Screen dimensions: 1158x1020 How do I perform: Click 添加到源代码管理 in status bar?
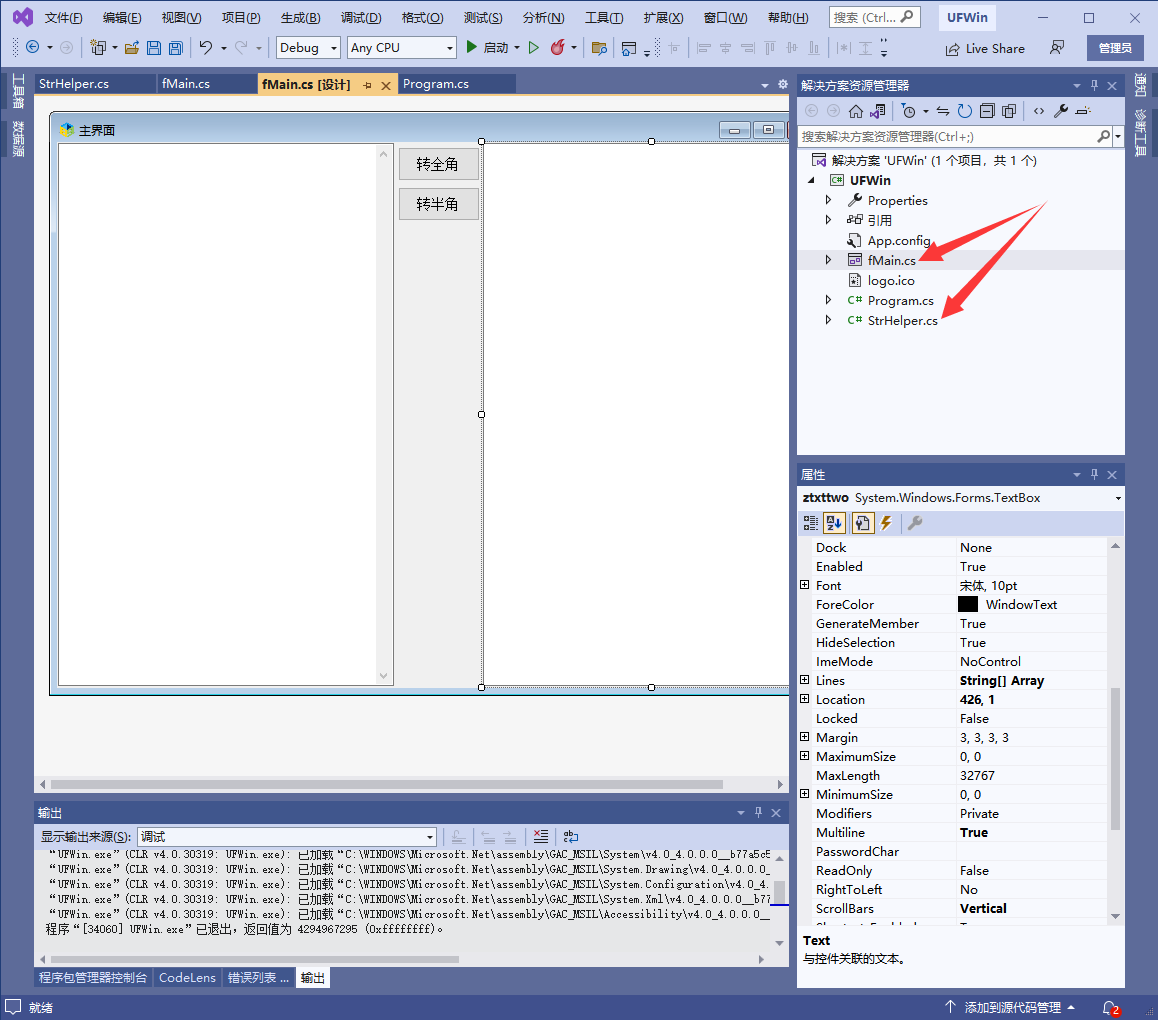tap(1010, 1007)
